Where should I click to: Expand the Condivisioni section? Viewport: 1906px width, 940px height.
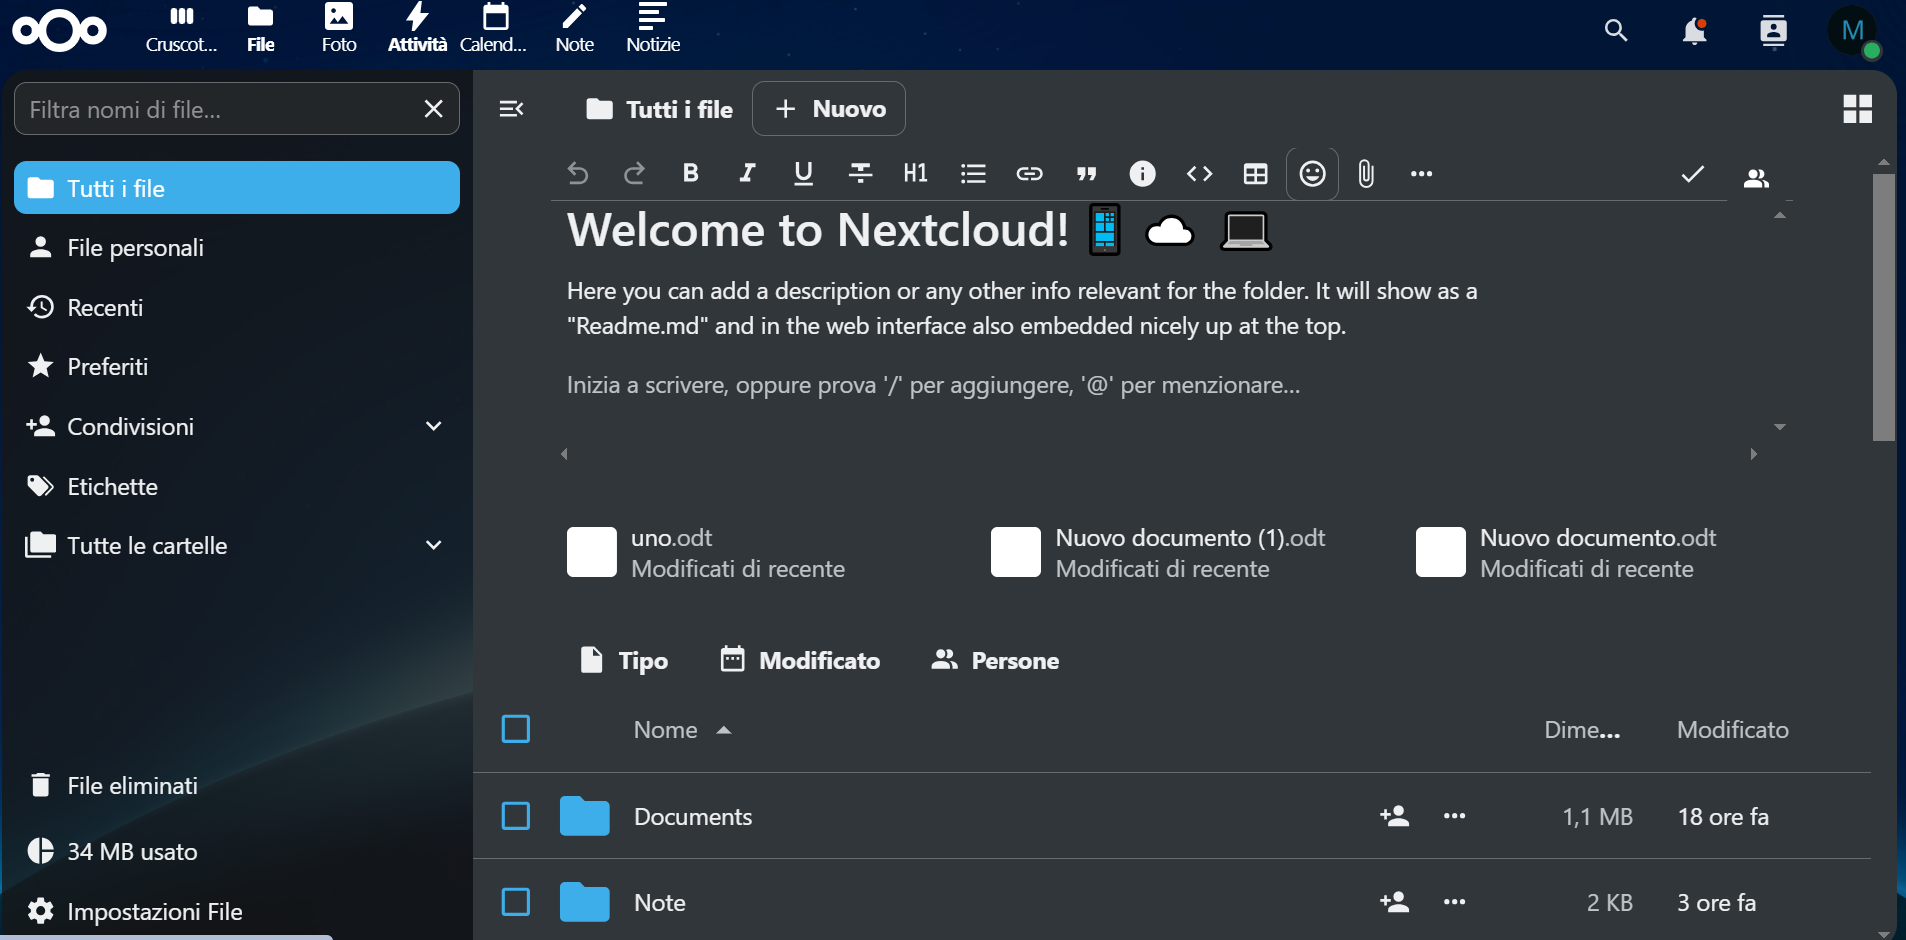click(x=434, y=426)
